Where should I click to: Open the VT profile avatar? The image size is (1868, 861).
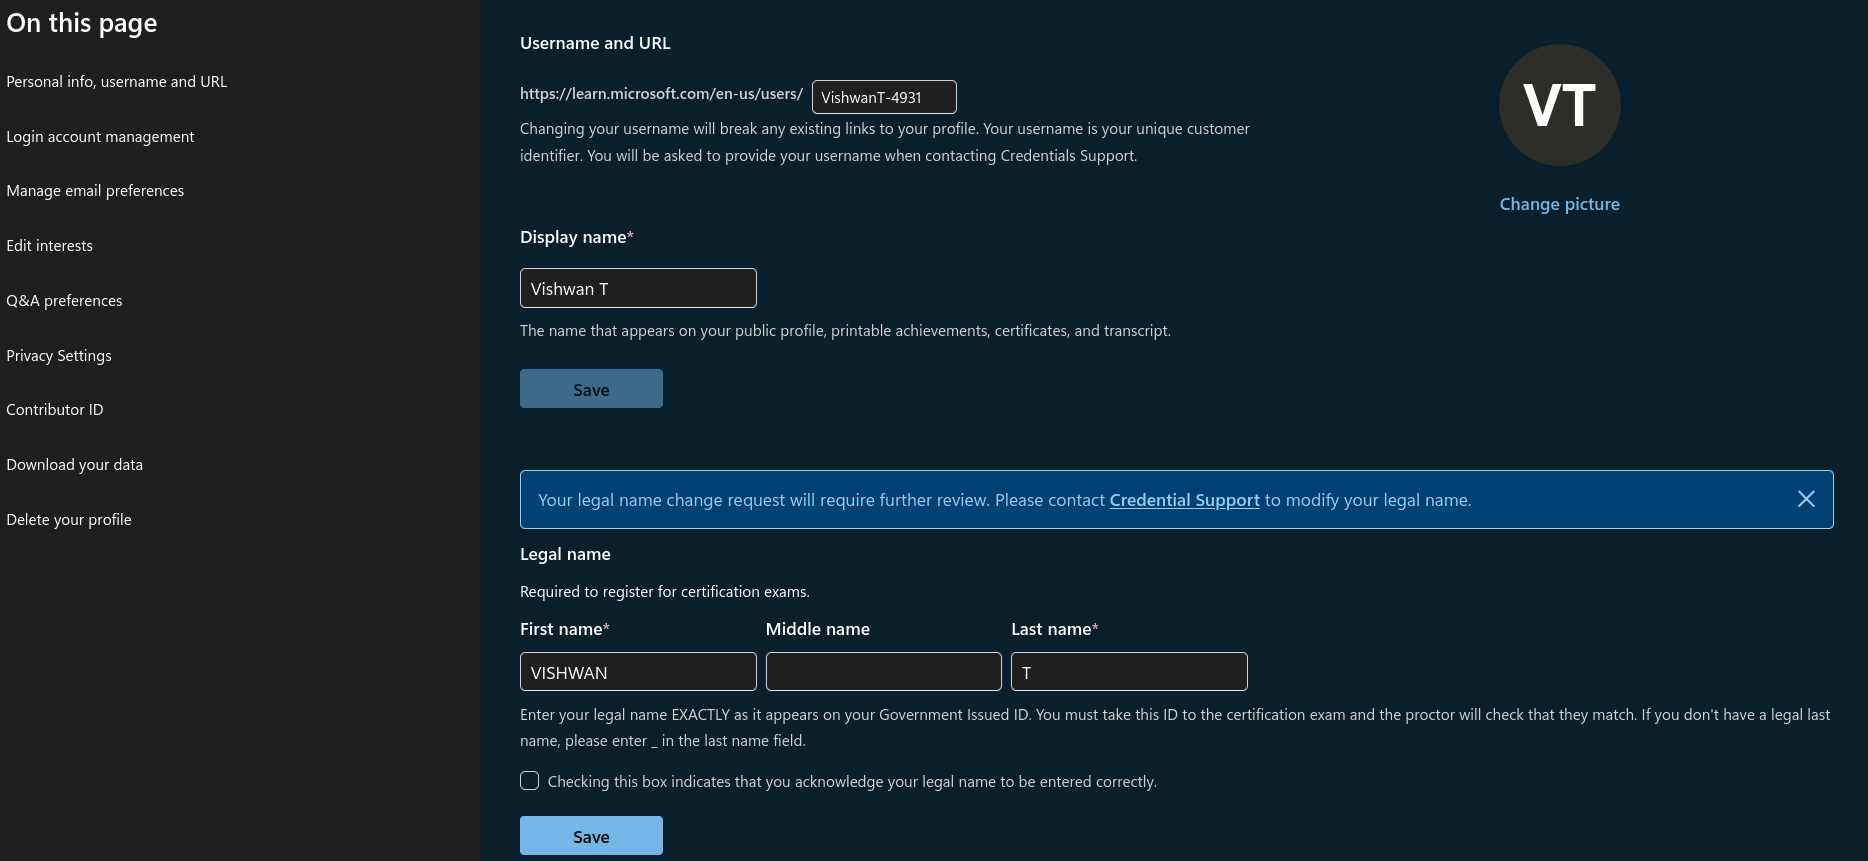point(1559,105)
